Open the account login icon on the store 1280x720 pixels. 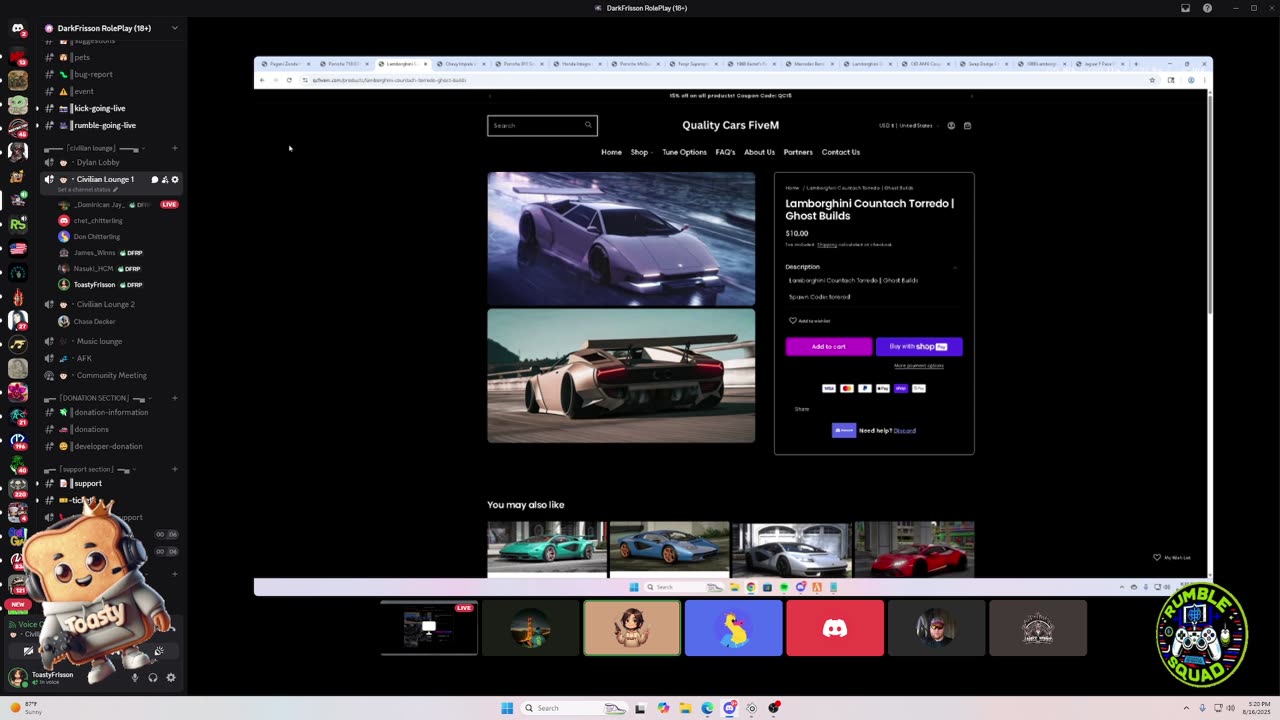[951, 126]
